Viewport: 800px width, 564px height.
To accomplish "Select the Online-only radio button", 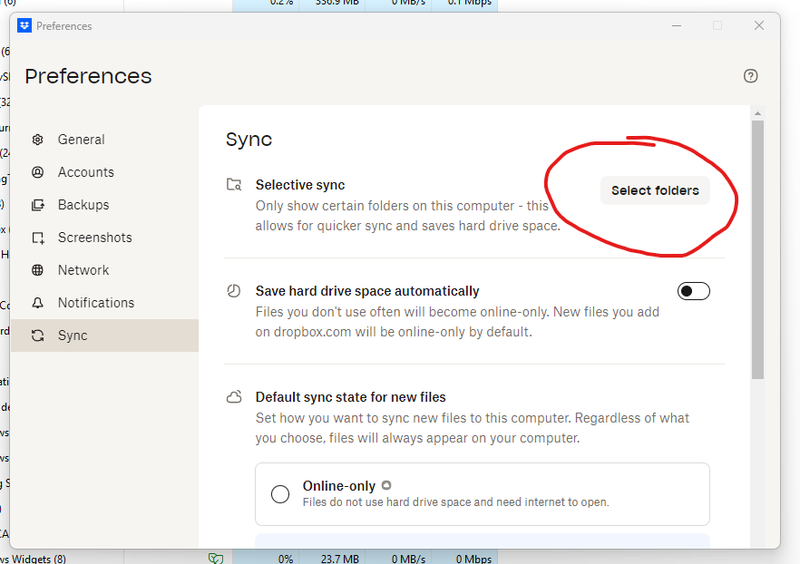I will click(x=280, y=494).
